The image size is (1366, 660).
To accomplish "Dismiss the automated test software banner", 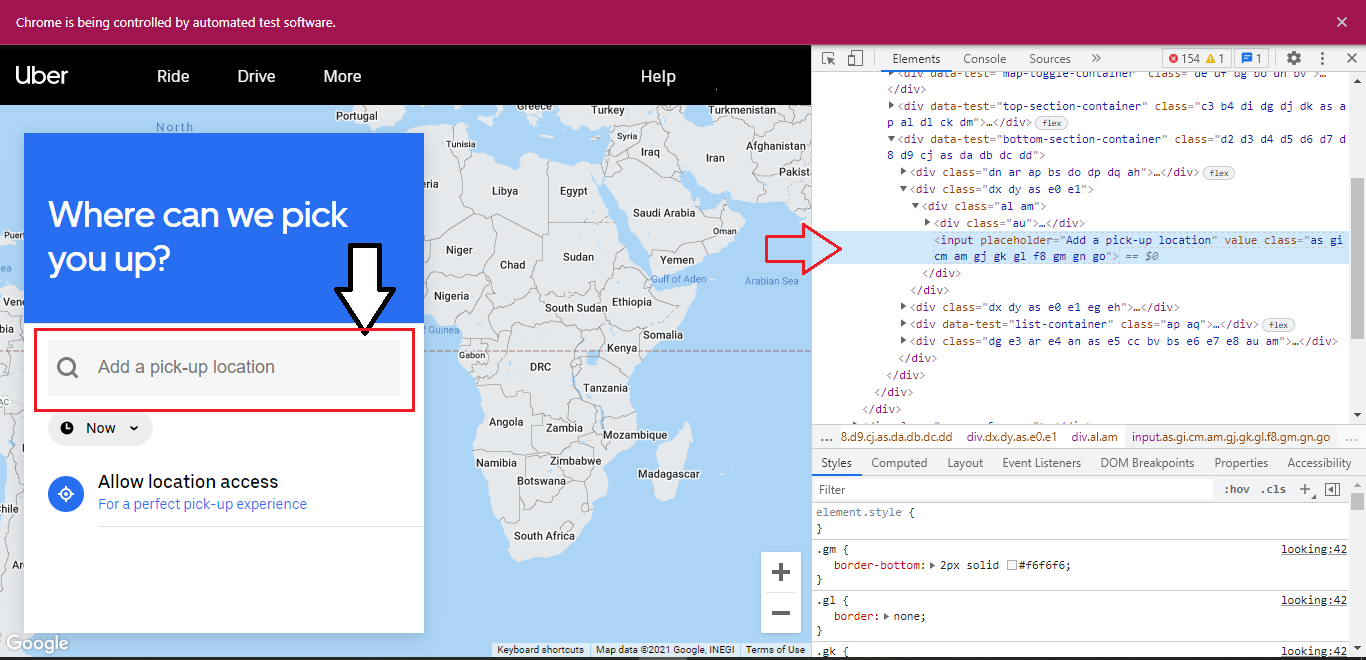I will [1342, 22].
